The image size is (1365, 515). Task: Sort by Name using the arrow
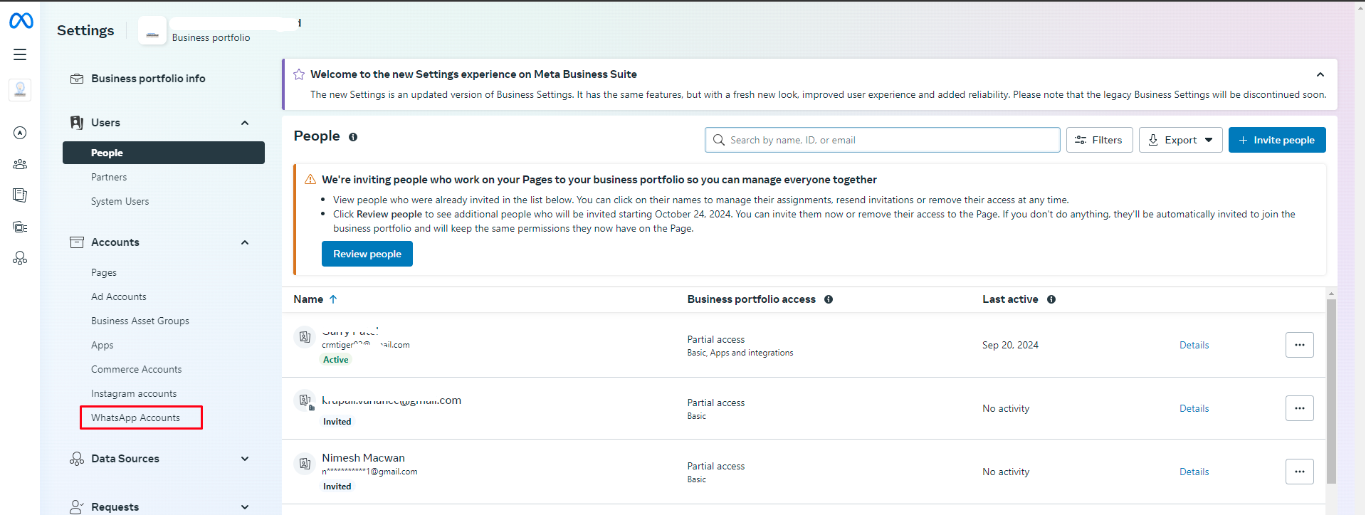pos(333,299)
